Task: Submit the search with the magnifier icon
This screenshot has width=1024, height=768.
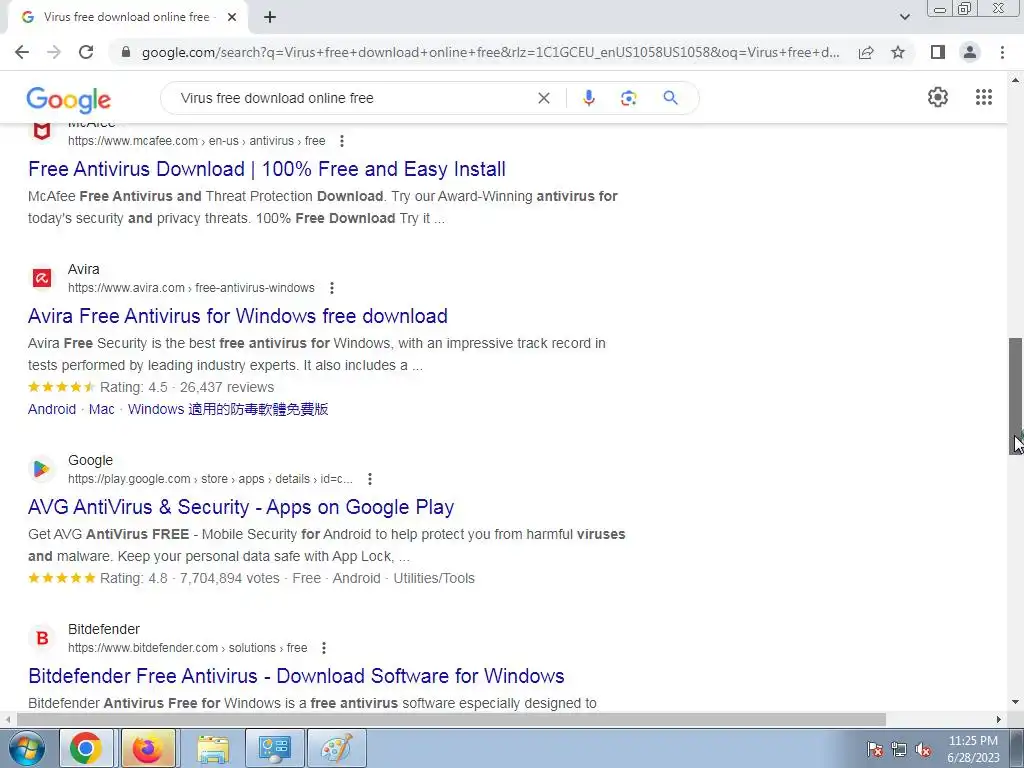Action: [670, 98]
